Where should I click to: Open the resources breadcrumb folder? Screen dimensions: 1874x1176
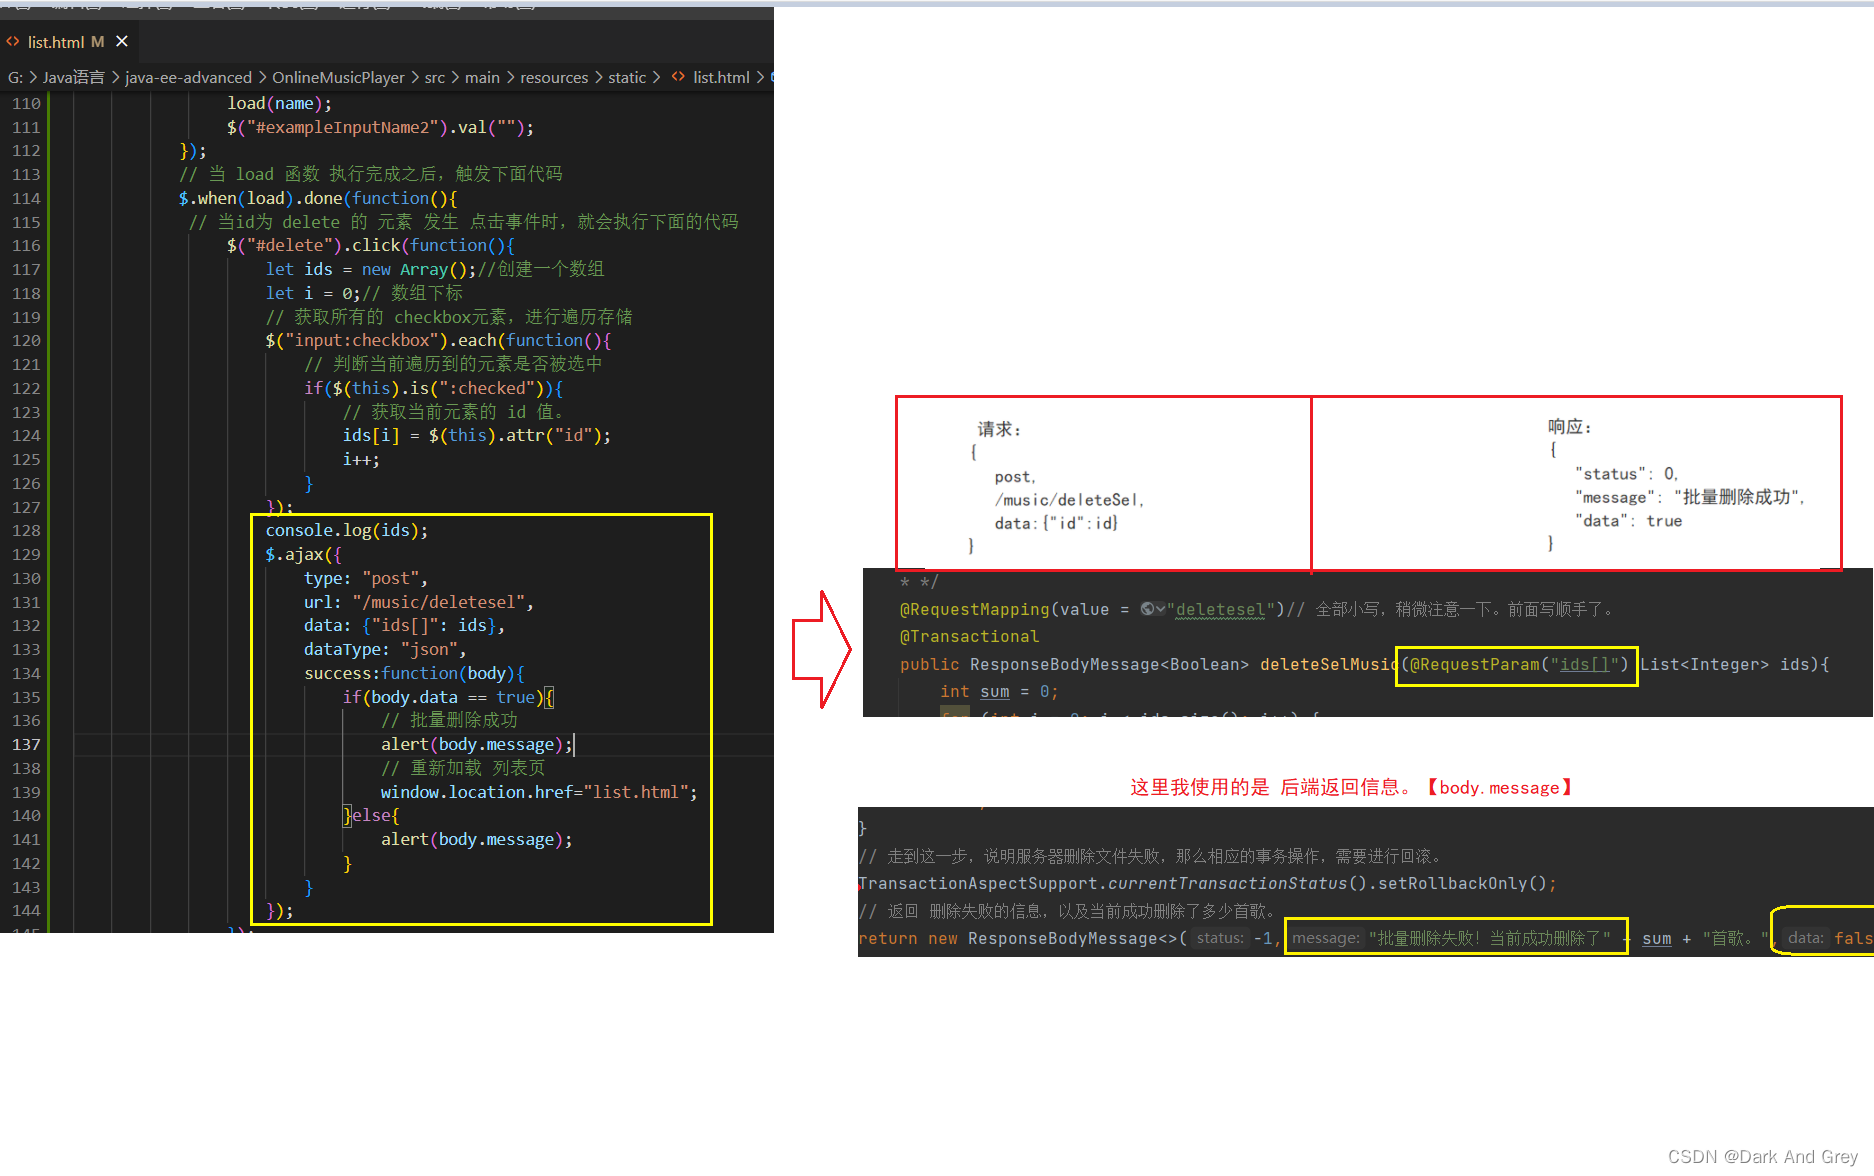pos(554,77)
